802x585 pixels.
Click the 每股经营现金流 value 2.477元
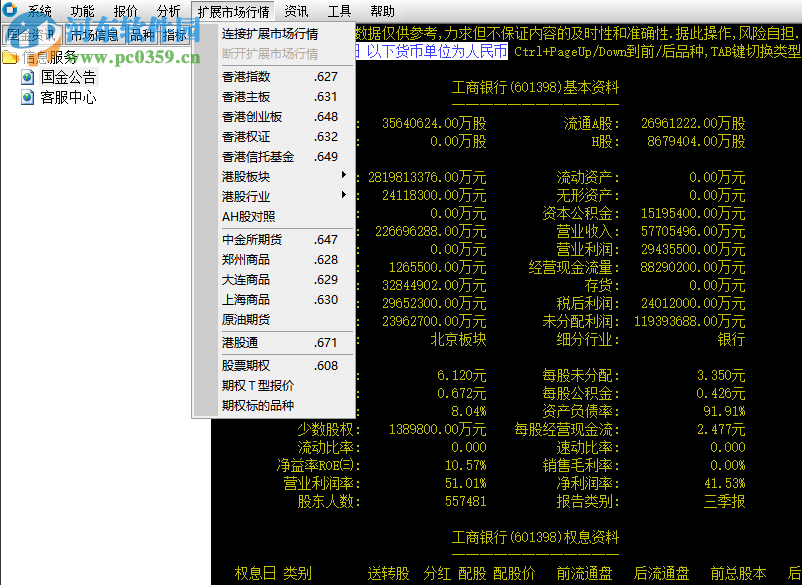721,429
